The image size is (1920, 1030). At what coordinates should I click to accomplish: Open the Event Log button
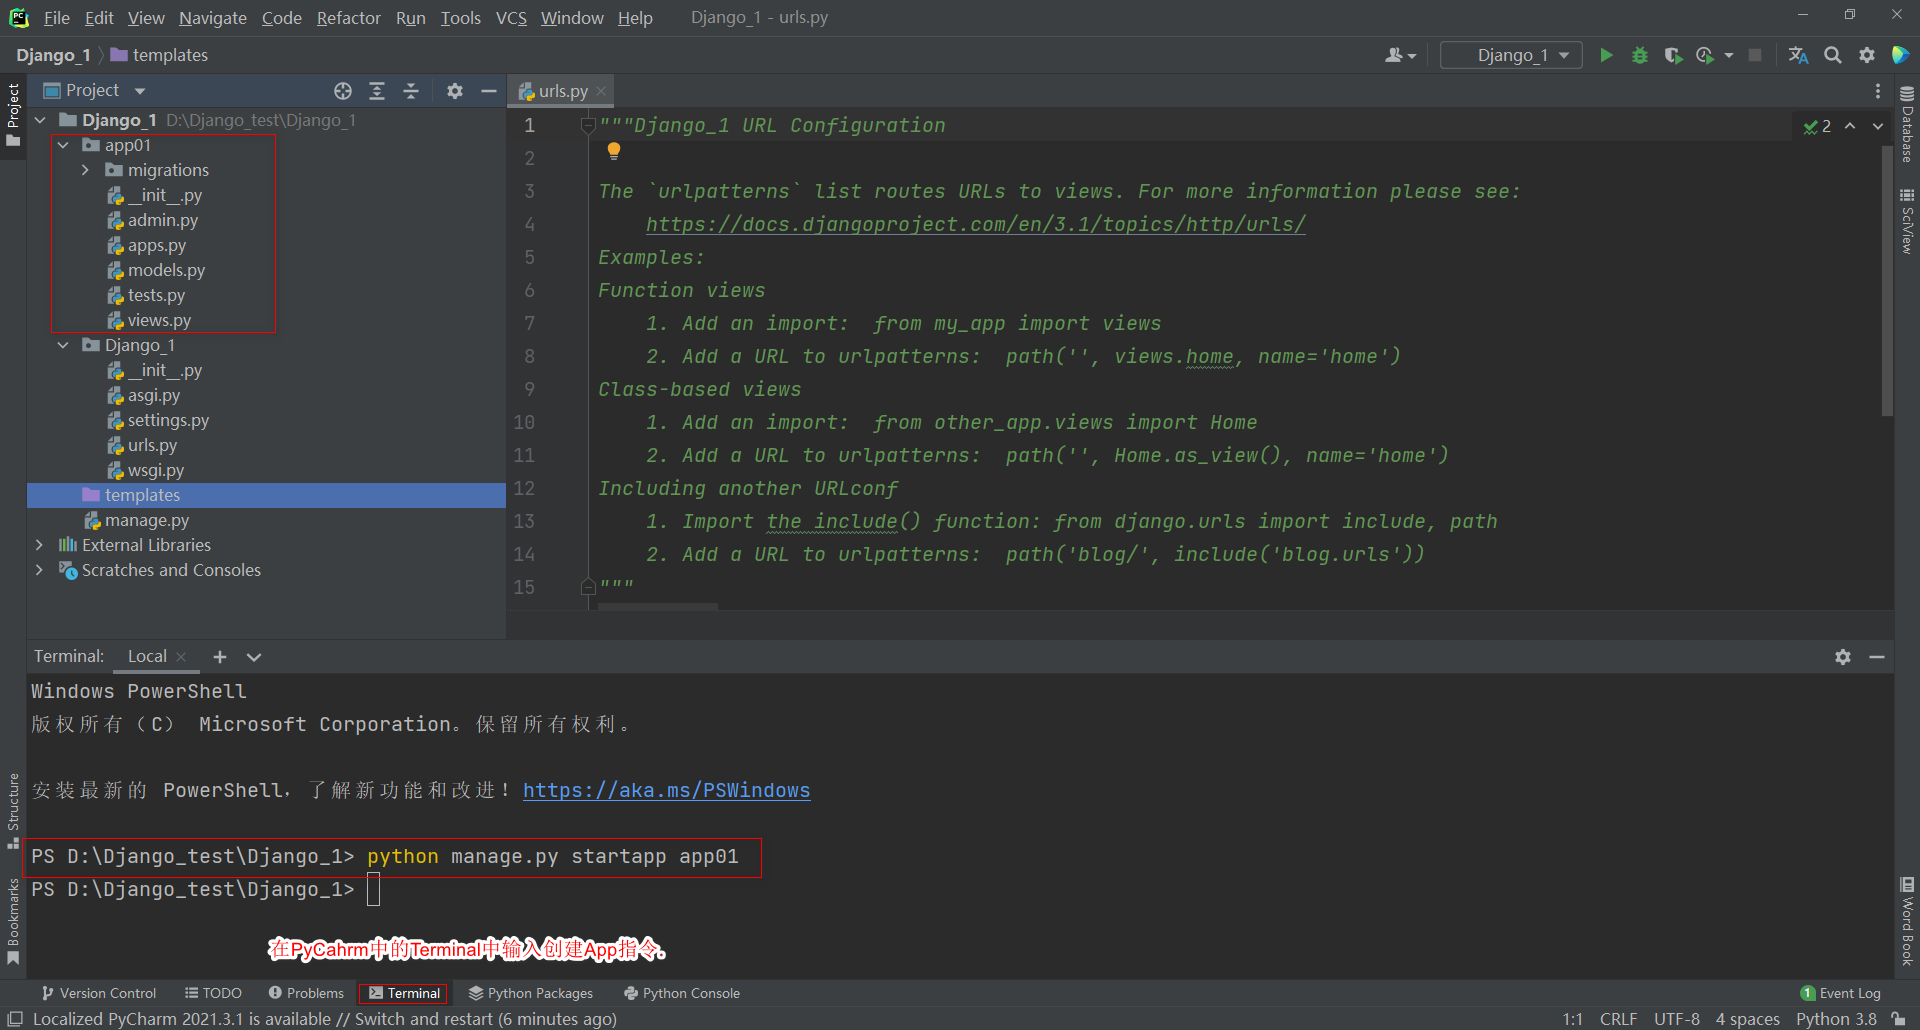point(1841,993)
